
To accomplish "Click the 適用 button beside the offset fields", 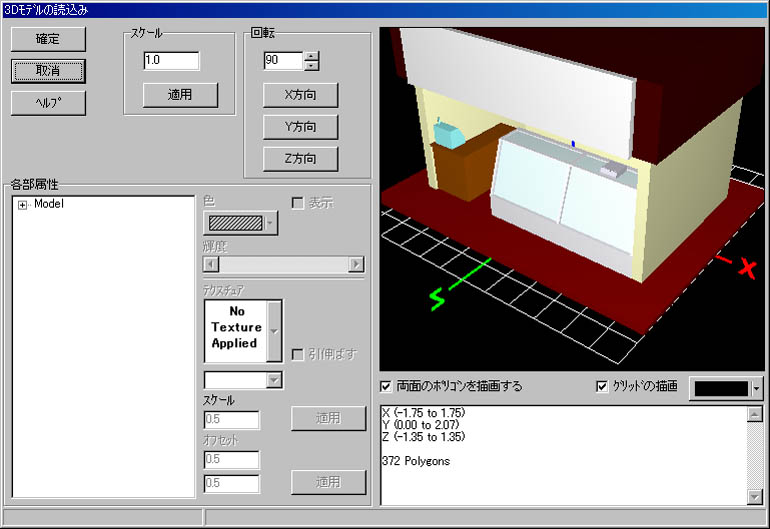I will [328, 482].
